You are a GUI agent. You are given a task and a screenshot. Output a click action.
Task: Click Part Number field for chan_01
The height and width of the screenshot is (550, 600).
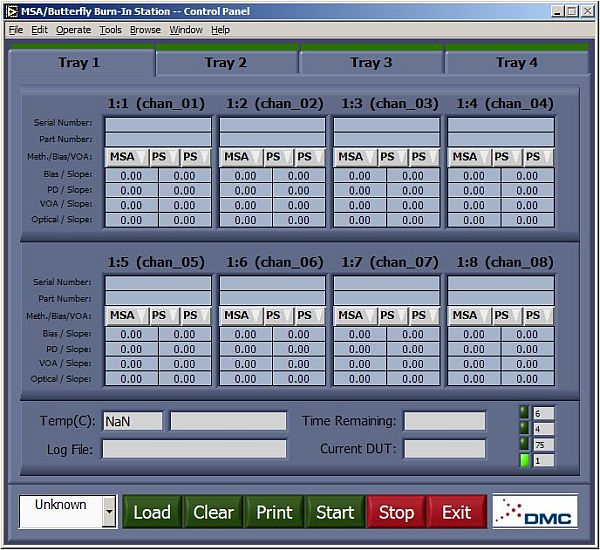tap(158, 139)
